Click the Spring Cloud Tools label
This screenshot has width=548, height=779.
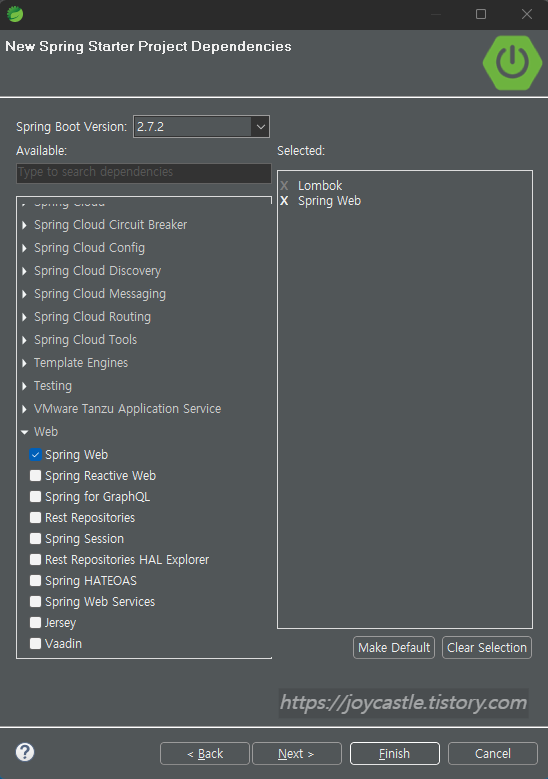(85, 340)
